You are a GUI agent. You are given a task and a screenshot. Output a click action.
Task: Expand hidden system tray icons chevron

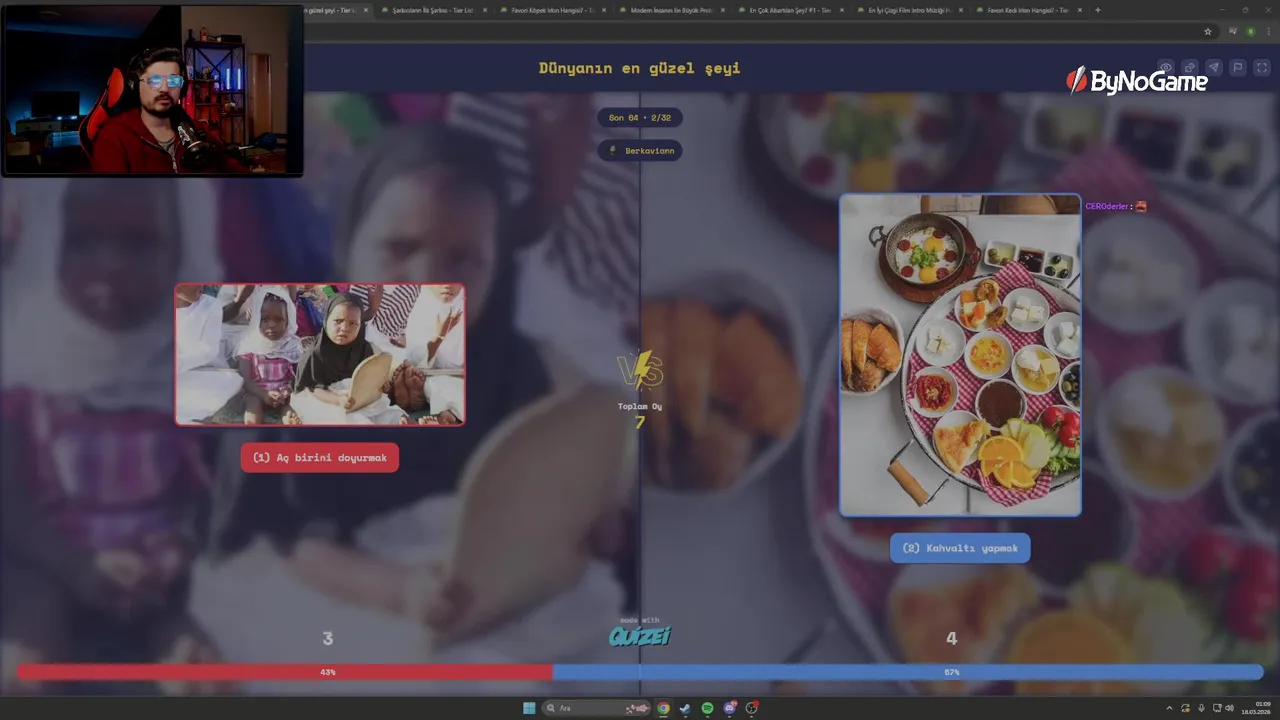tap(1169, 708)
